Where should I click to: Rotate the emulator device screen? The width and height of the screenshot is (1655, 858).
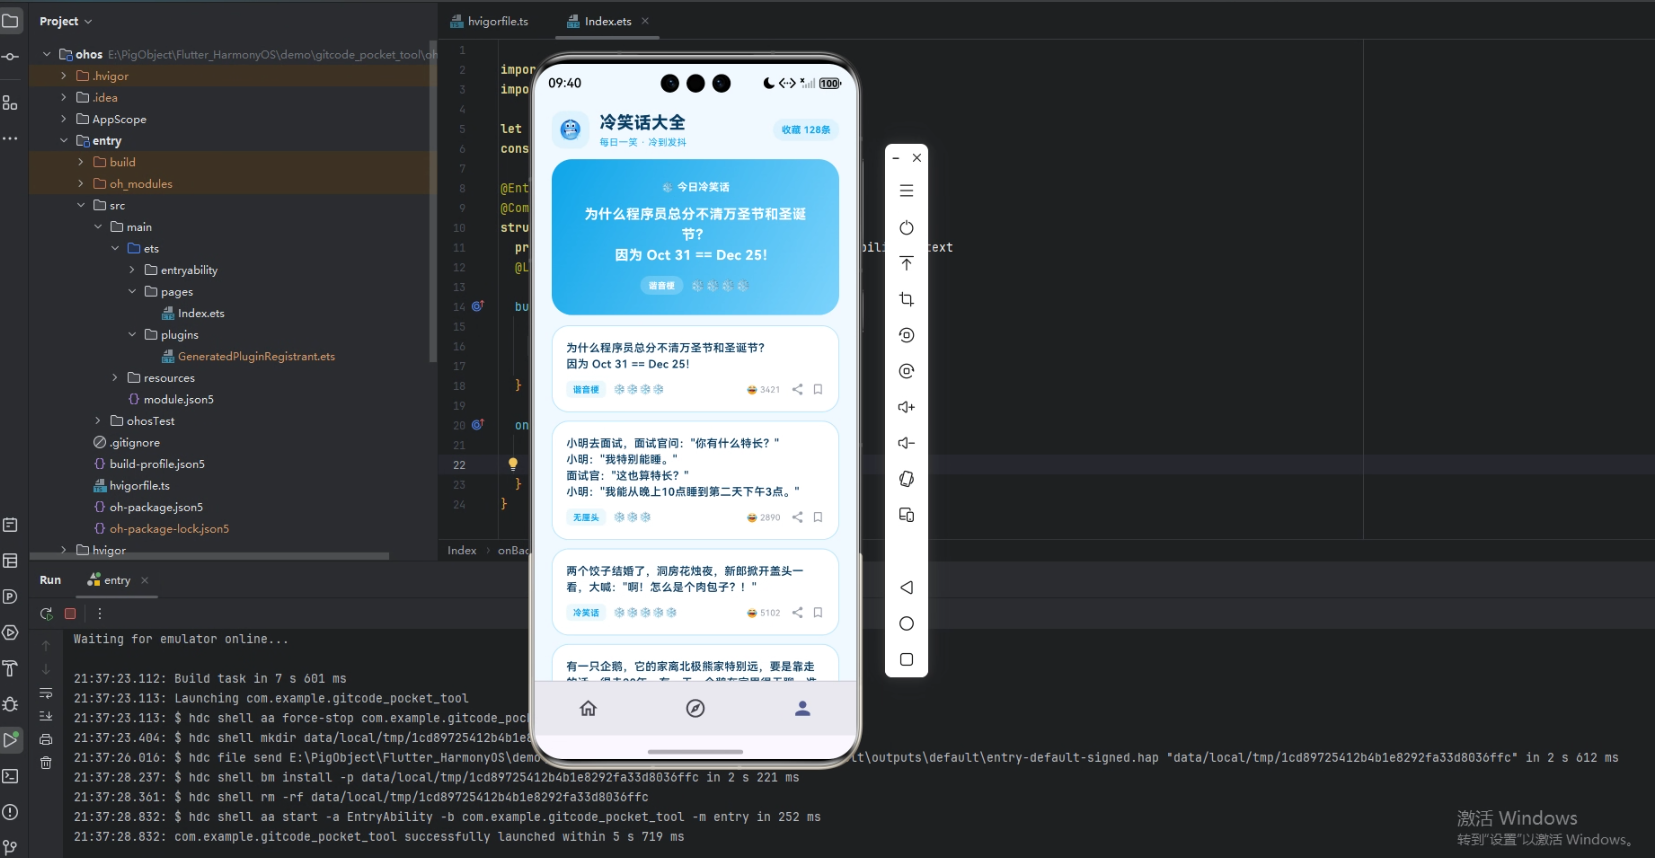[906, 479]
